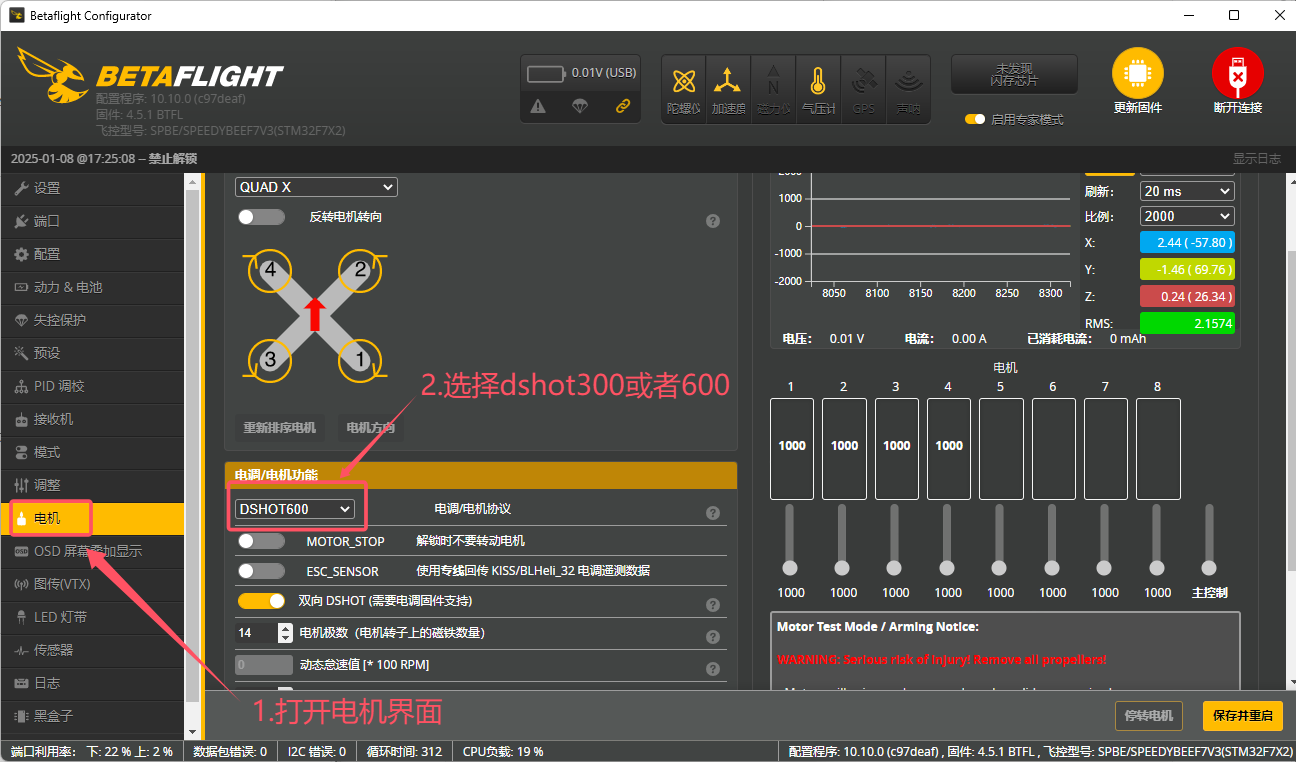Screen dimensions: 1296x762
Task: Open the DSHOT600 protocol dropdown
Action: point(295,509)
